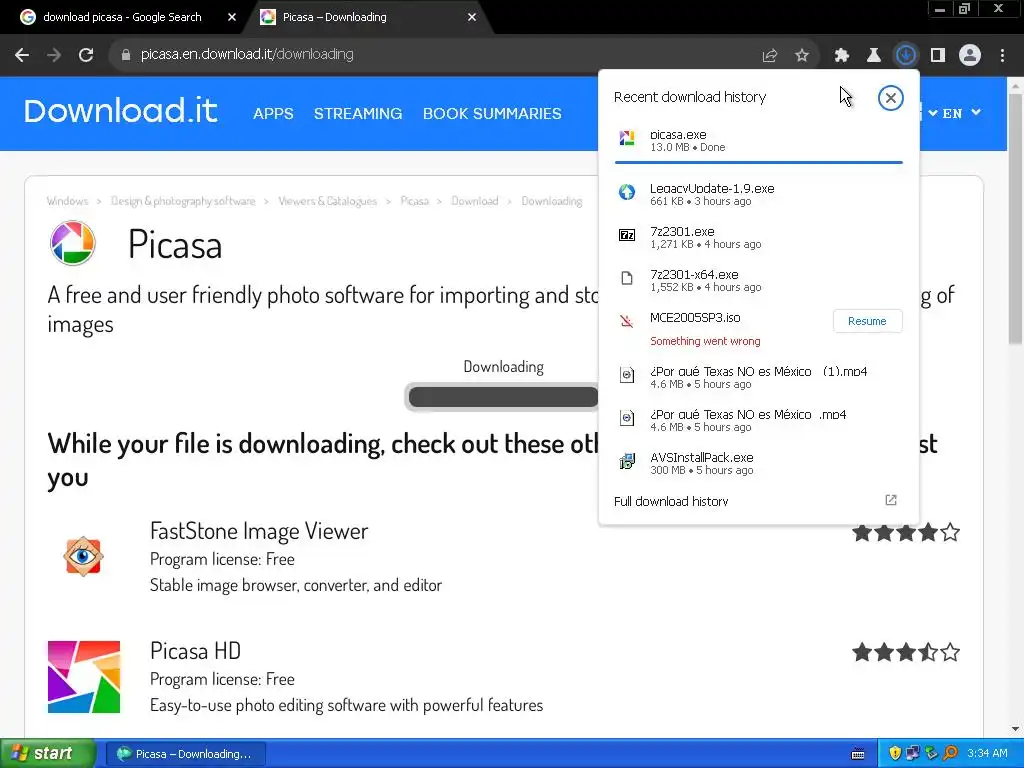Click the Downloading progress bar
Screen dimensions: 1024x768
[502, 396]
